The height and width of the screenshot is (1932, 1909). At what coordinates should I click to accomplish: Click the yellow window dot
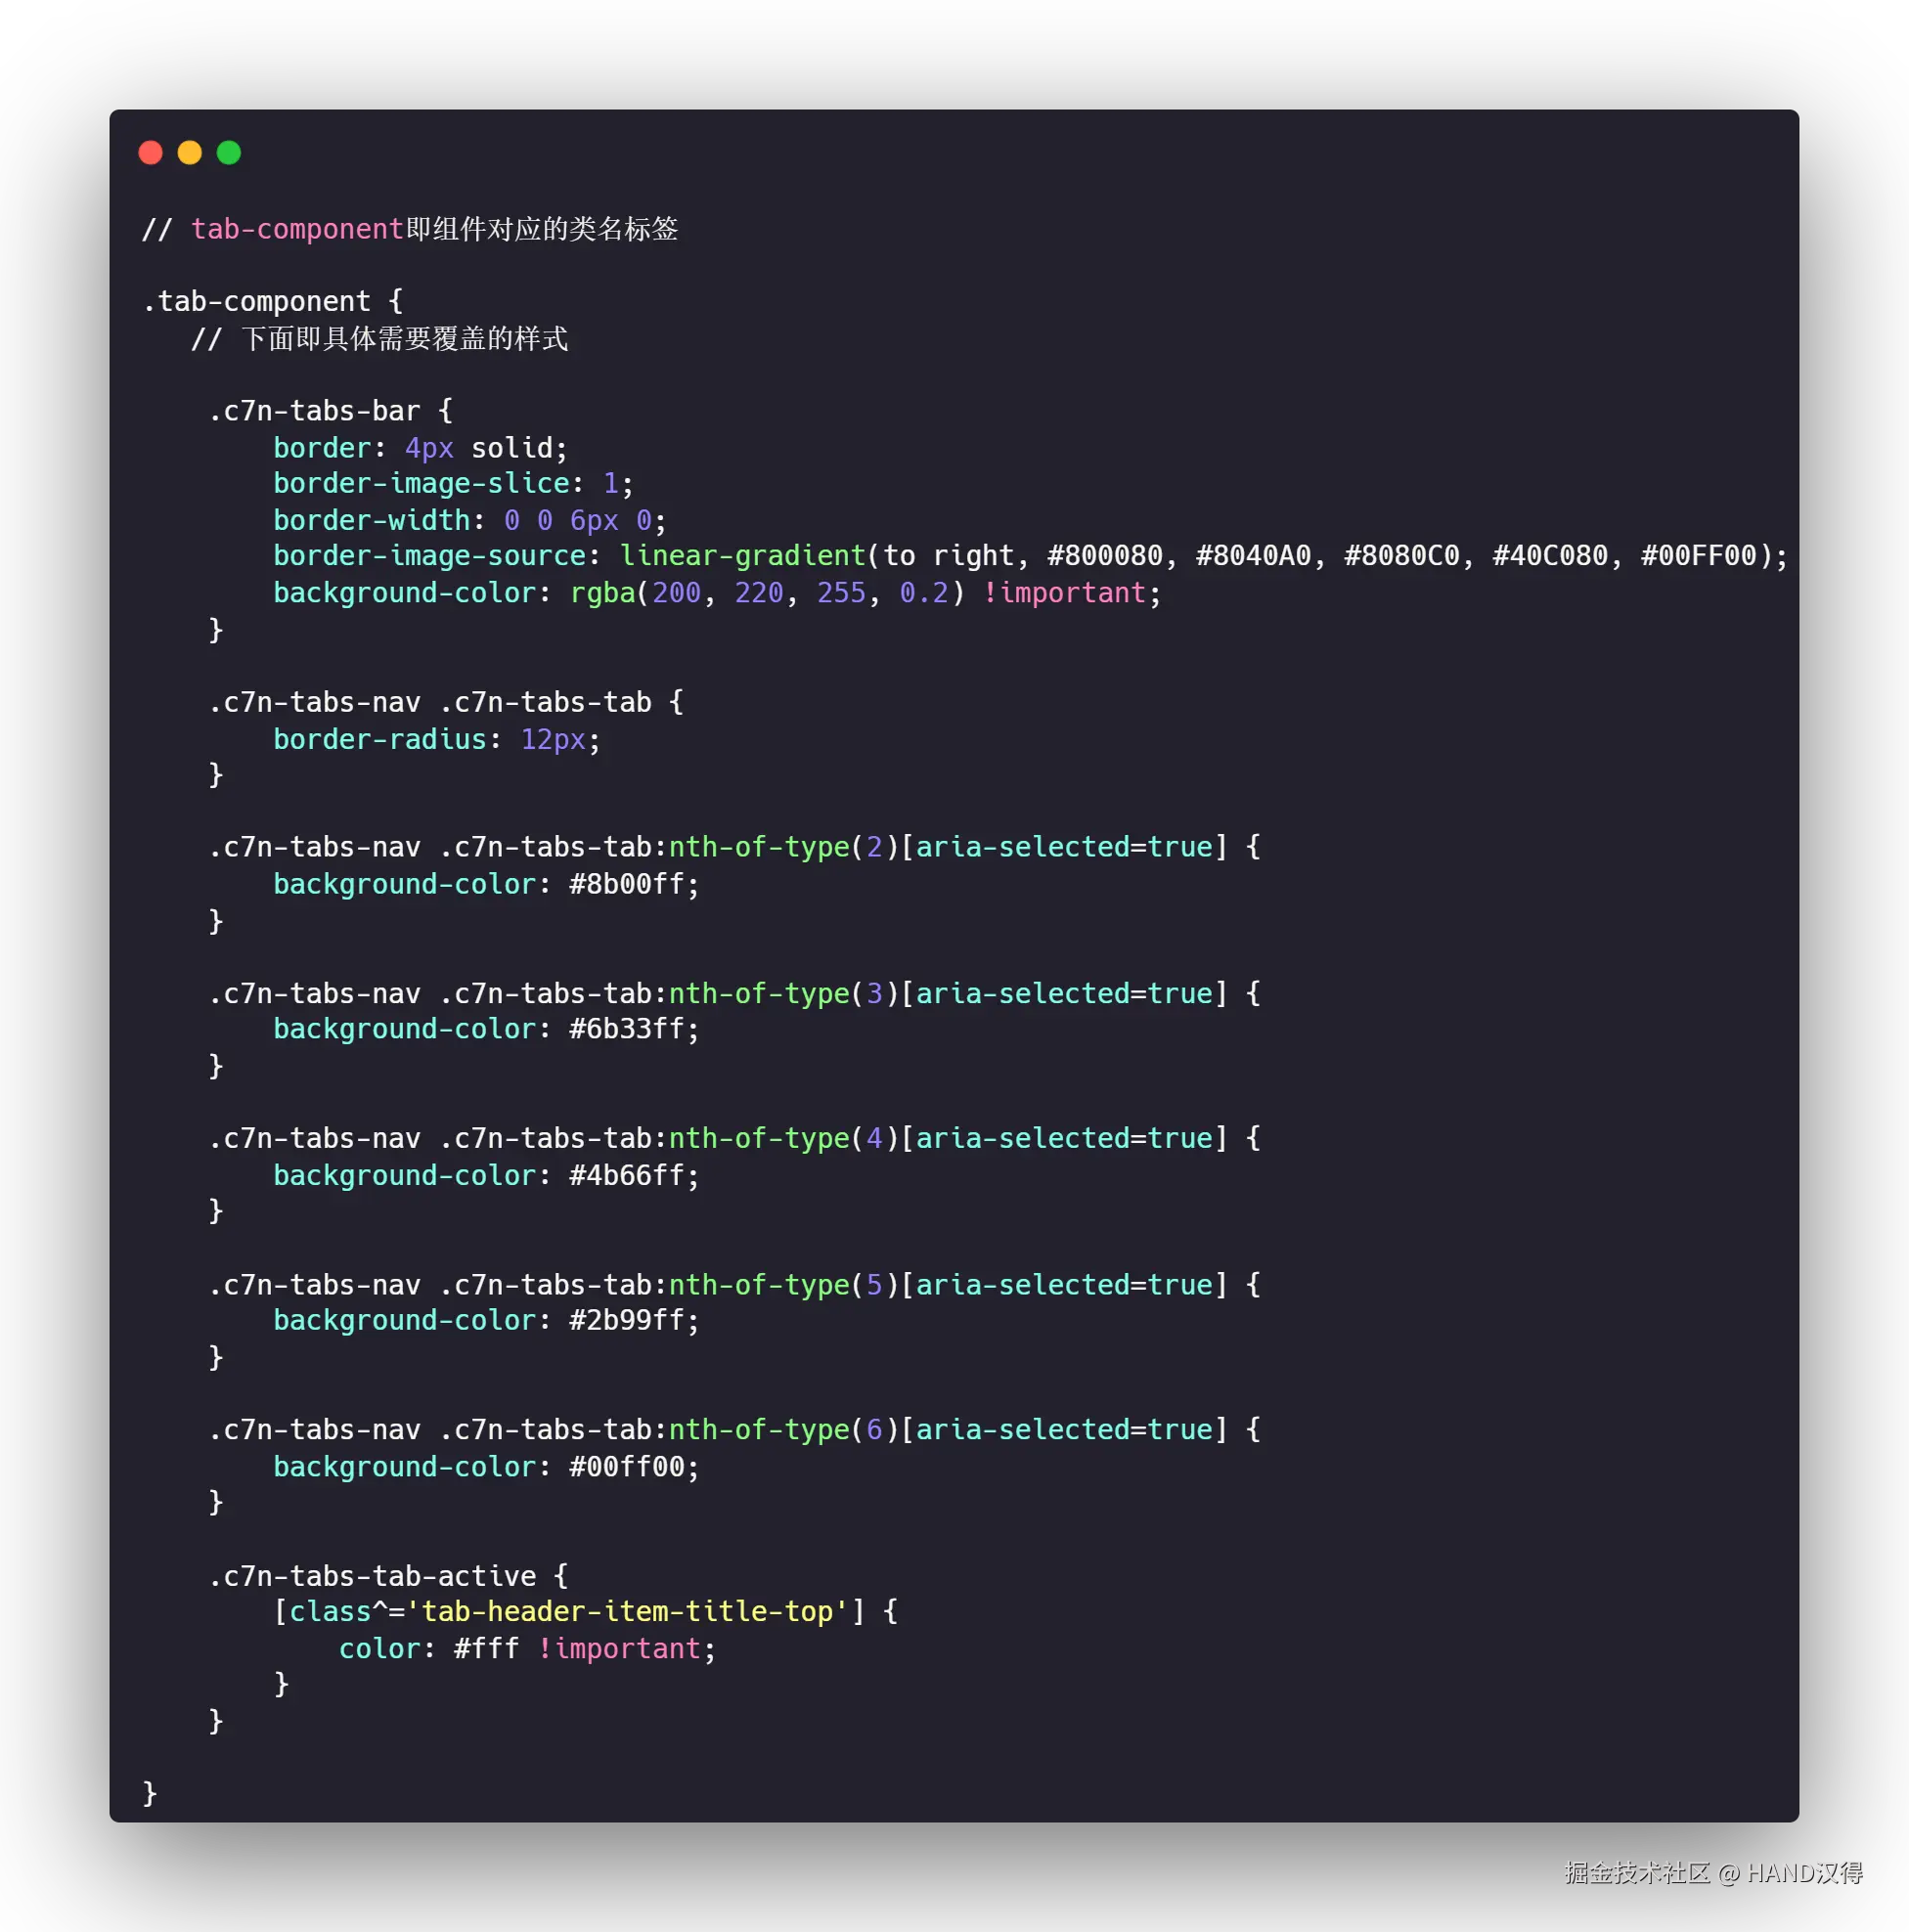(x=189, y=152)
